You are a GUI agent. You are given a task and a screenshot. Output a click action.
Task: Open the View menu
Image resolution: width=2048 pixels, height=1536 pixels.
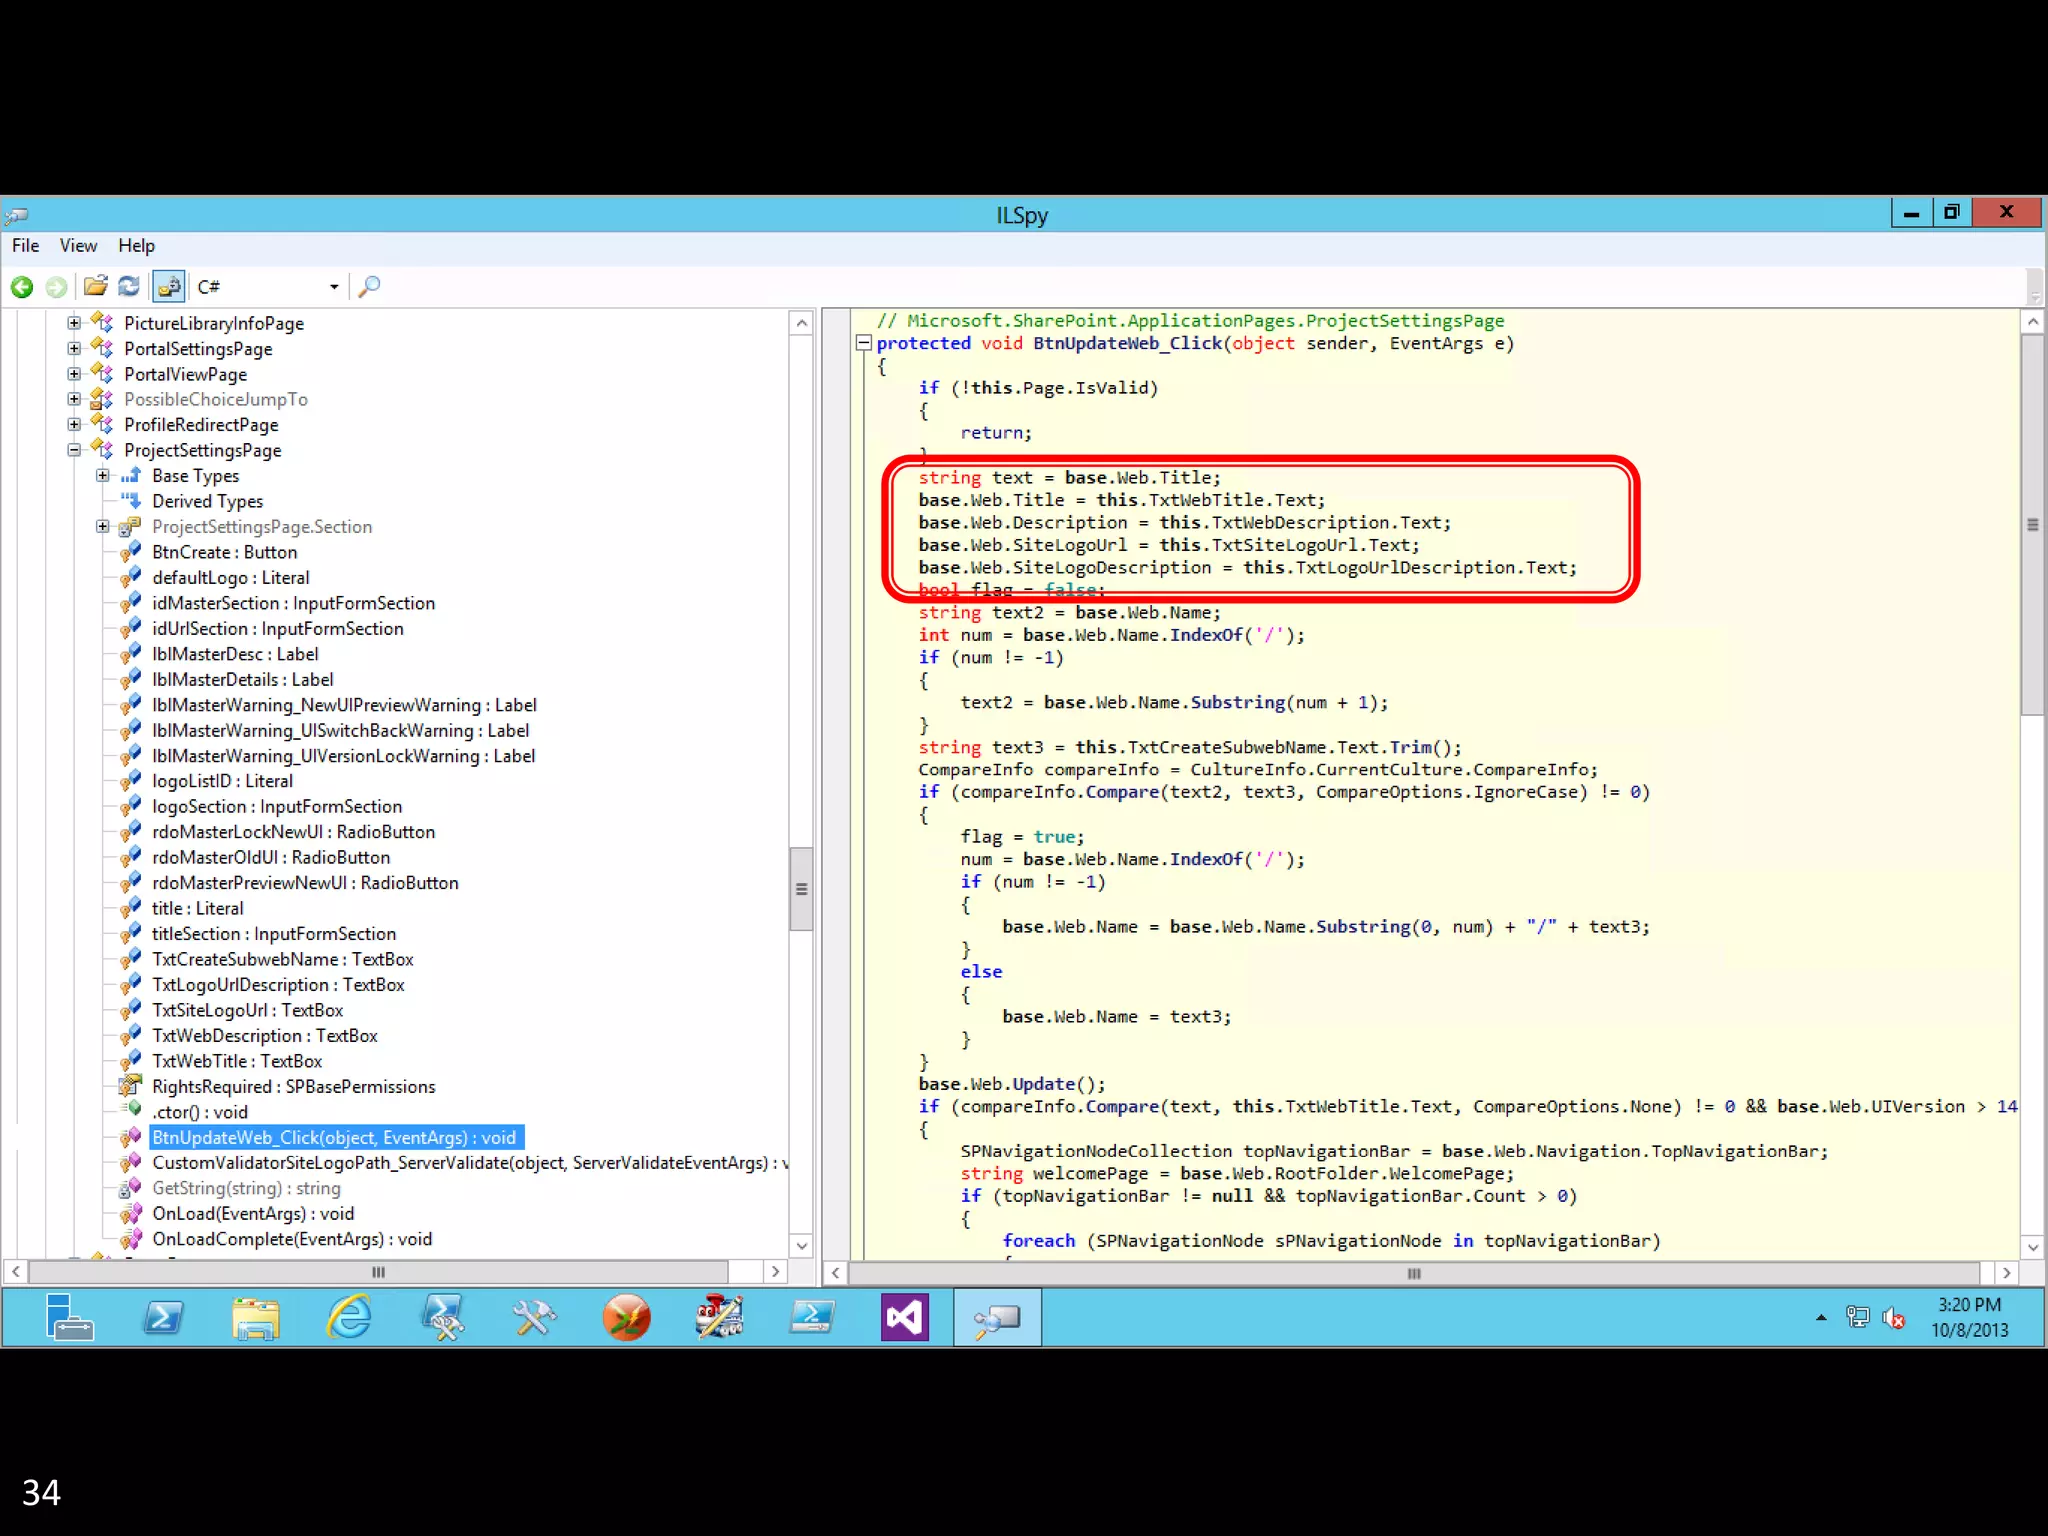pos(78,246)
